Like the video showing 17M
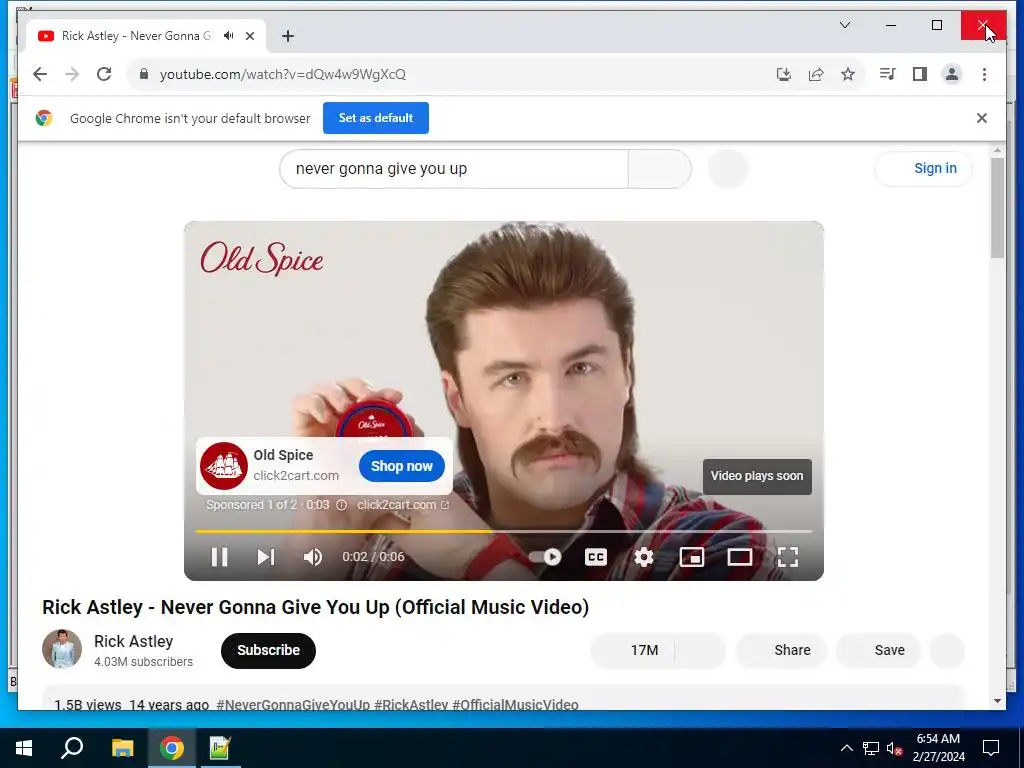Screen dimensions: 1024x768 click(632, 650)
